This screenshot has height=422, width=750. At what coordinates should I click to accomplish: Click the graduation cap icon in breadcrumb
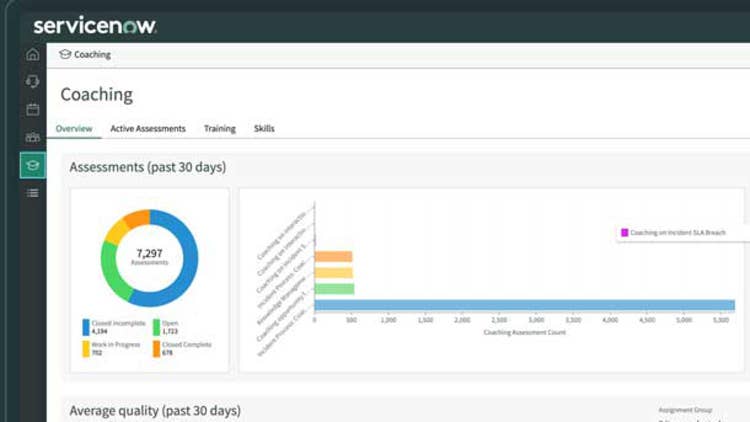click(x=65, y=55)
